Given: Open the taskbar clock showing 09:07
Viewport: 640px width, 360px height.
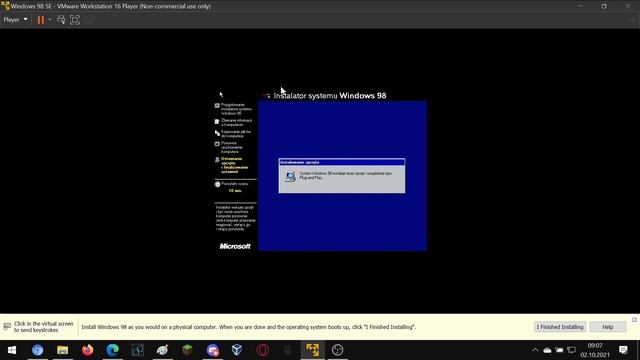Looking at the screenshot, I should [595, 350].
